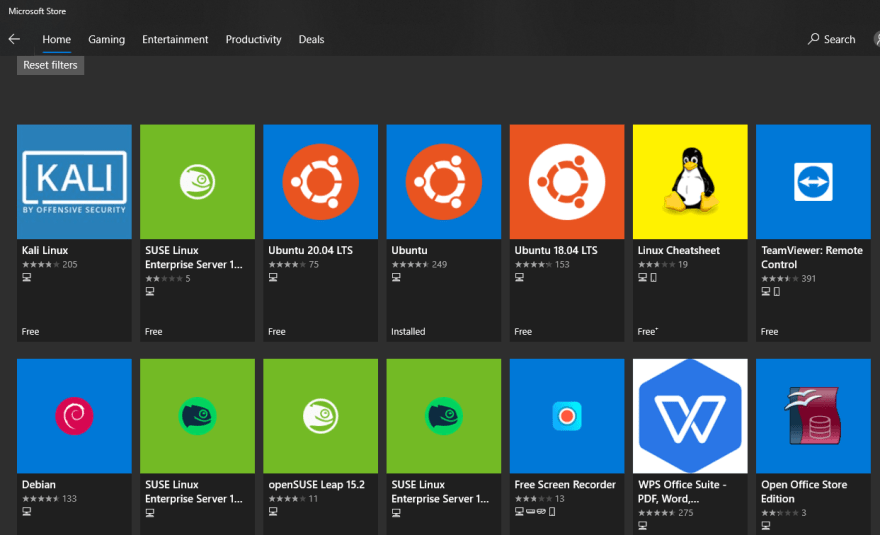Open the Linux Cheatsheet penguin icon
Screen dimensions: 880x535
point(690,182)
